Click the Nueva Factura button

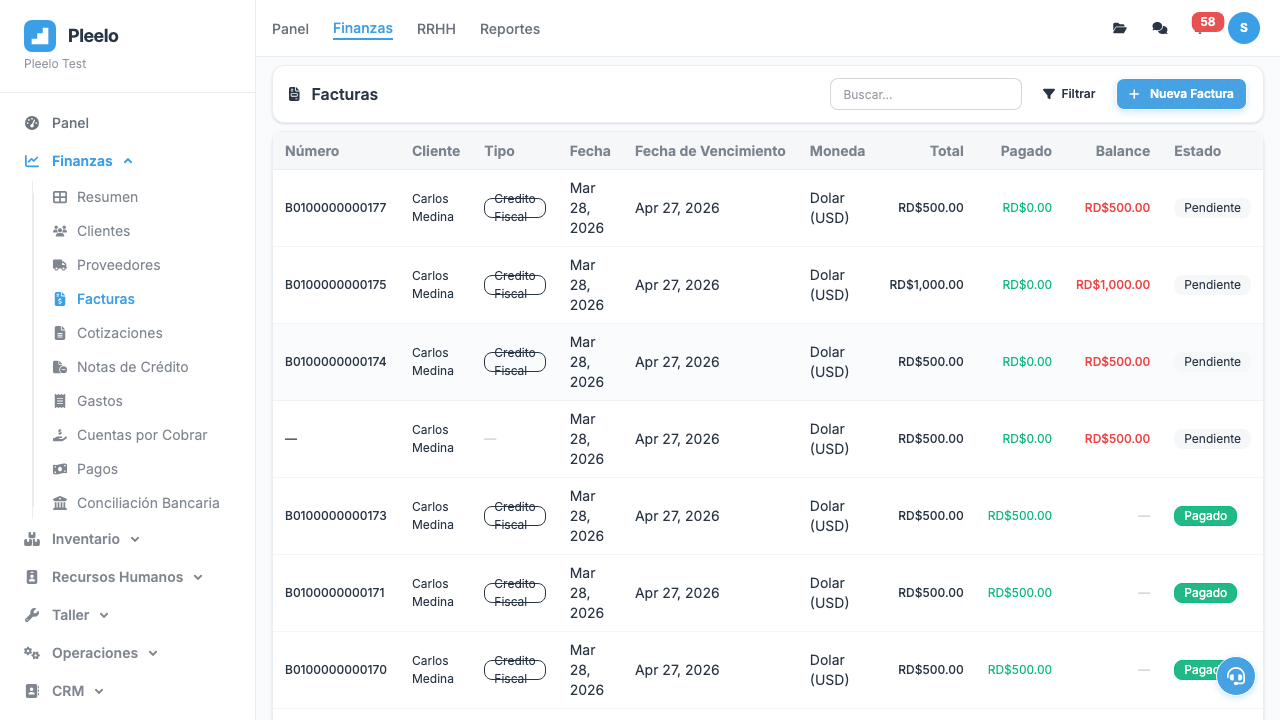[1181, 94]
